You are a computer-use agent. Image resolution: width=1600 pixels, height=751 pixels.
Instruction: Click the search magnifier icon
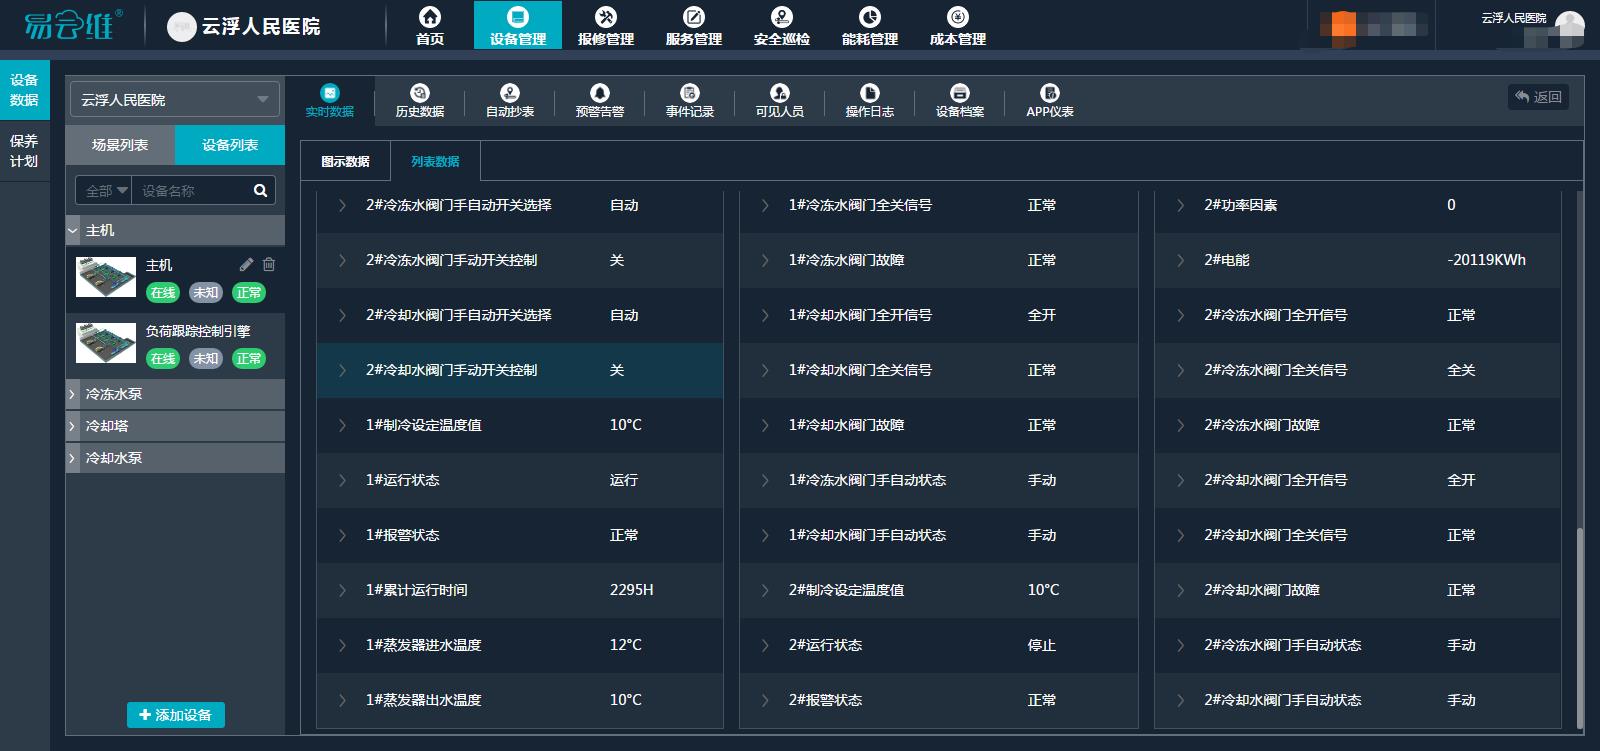pyautogui.click(x=260, y=191)
